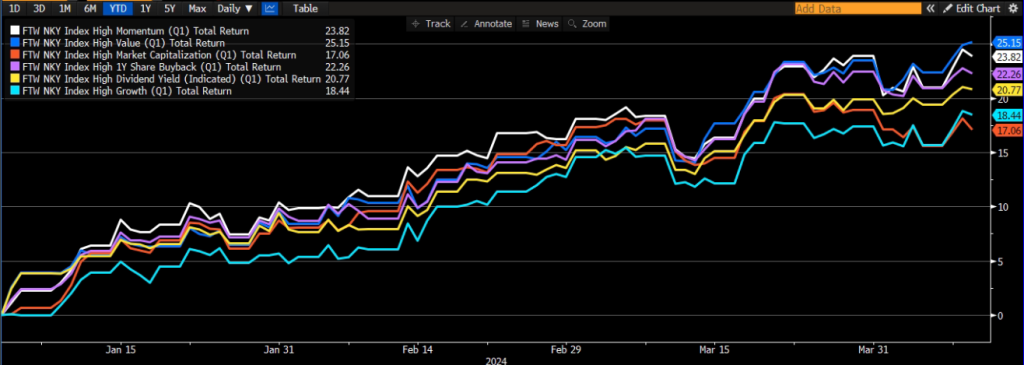The height and width of the screenshot is (365, 1024).
Task: Select the 6M time range
Action: pyautogui.click(x=90, y=8)
